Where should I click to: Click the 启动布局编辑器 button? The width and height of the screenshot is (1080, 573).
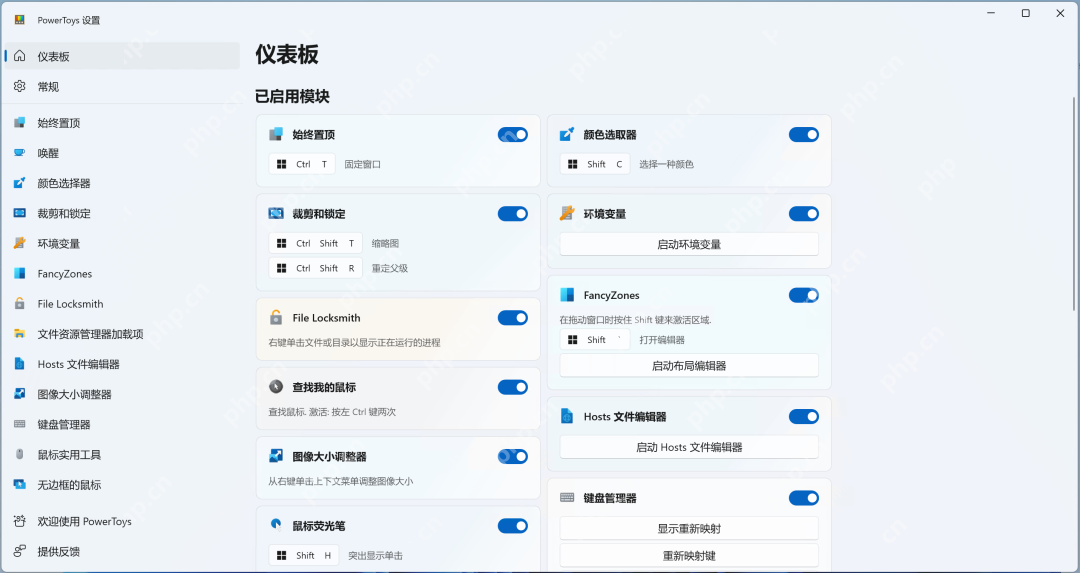coord(688,366)
